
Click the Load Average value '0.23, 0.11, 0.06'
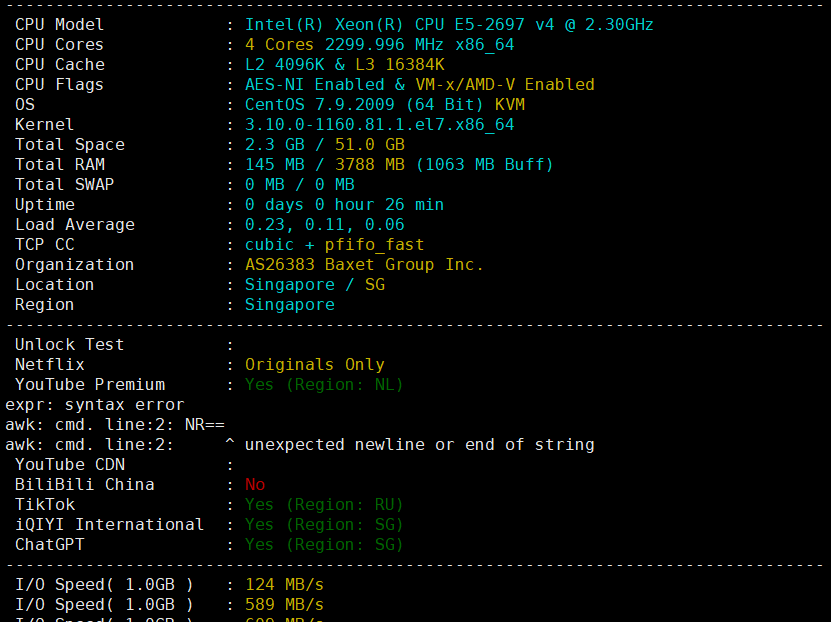point(325,225)
